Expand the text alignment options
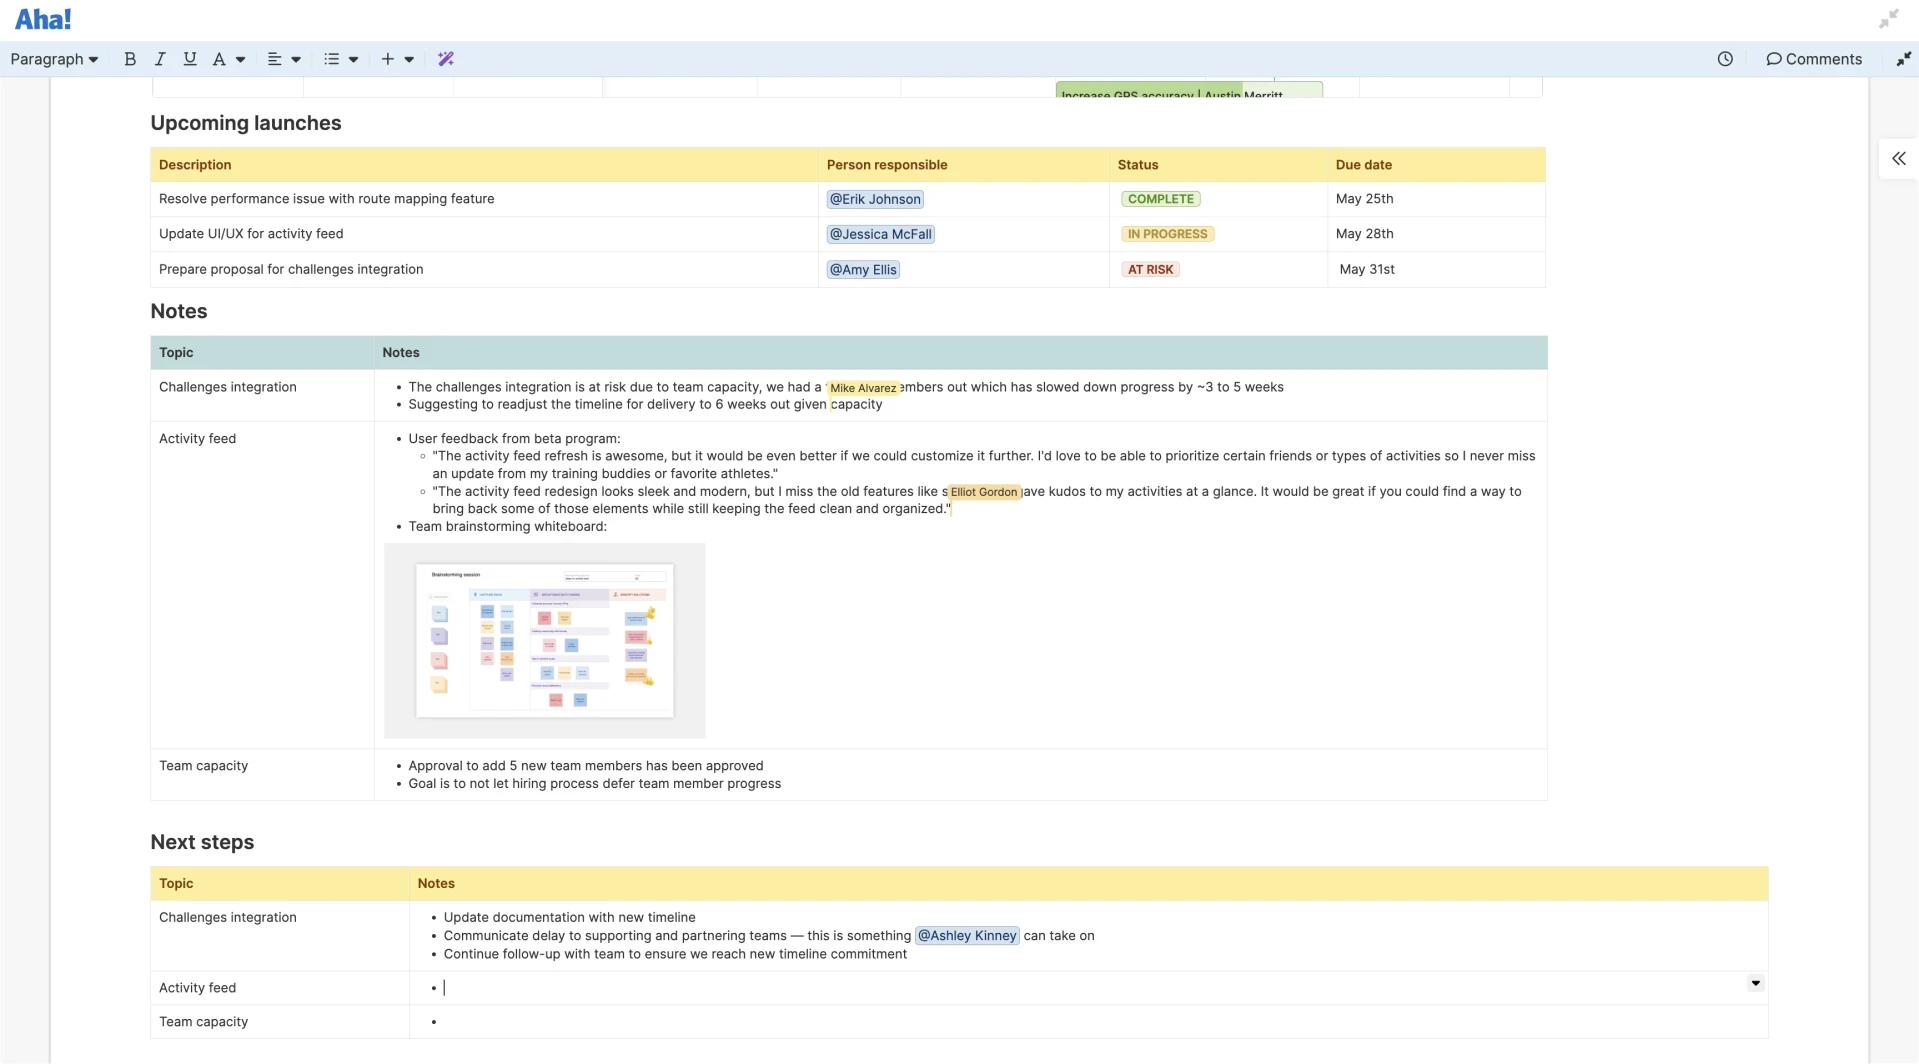Screen dimensions: 1919x1064 click(x=284, y=59)
